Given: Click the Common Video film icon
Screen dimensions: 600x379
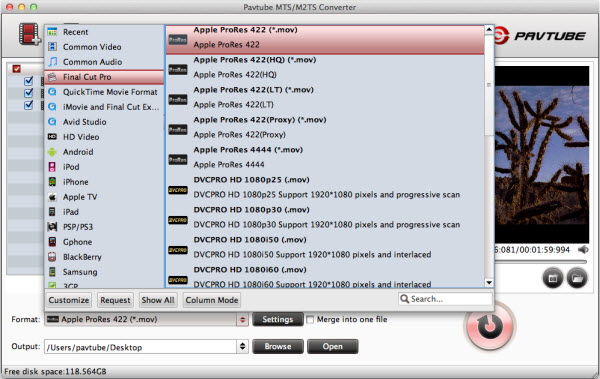Looking at the screenshot, I should point(52,47).
